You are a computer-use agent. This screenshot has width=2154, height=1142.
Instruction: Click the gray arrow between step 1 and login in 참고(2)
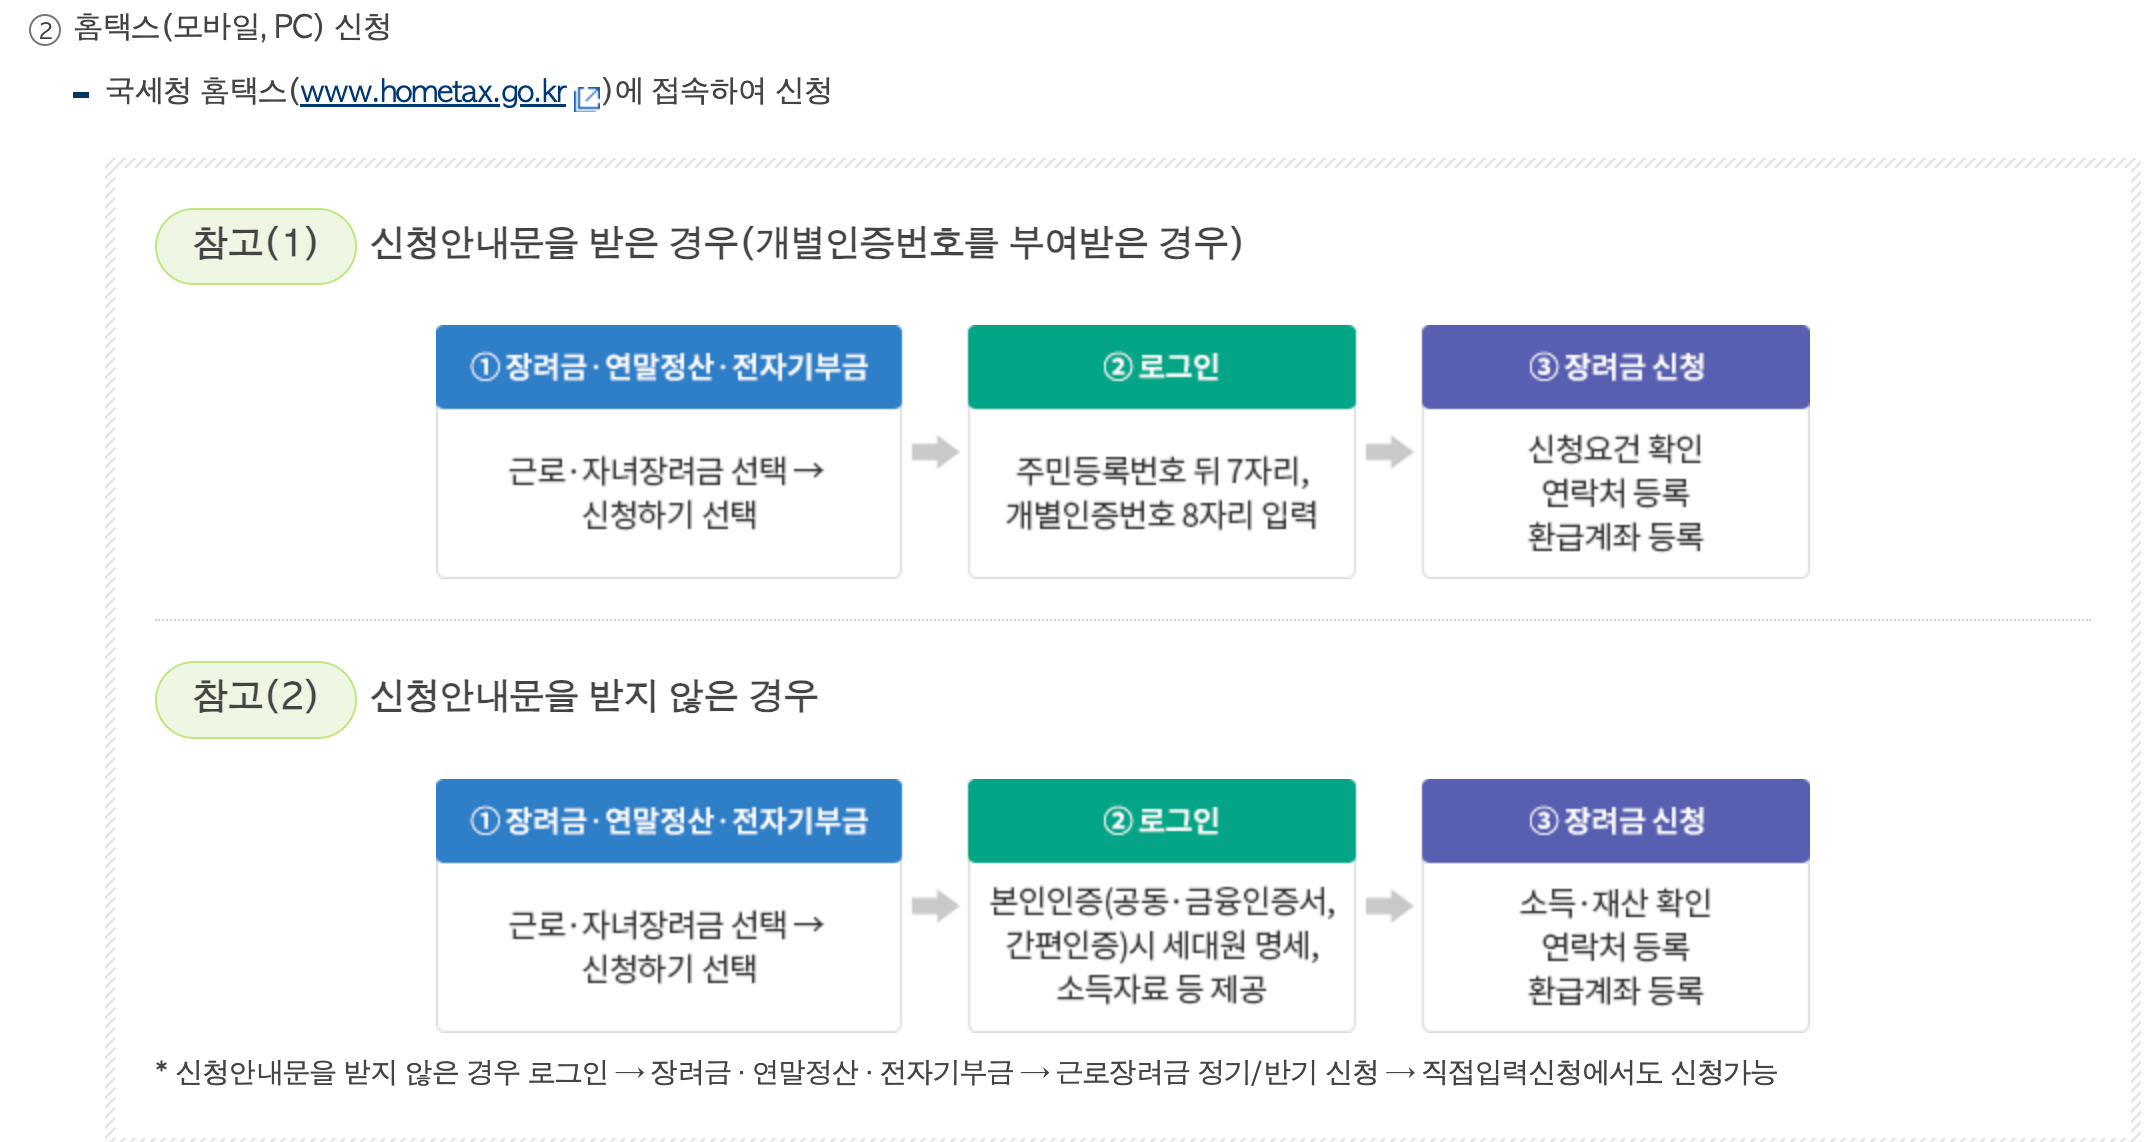point(935,906)
